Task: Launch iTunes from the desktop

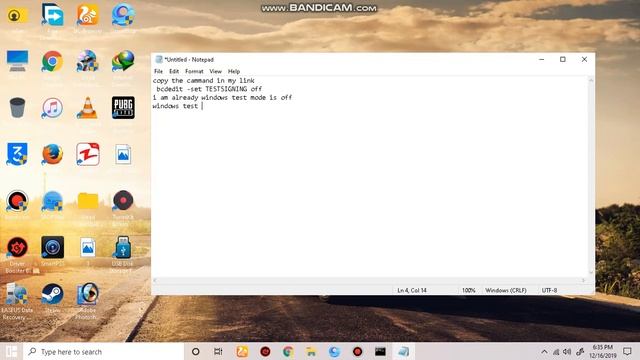Action: 52,108
